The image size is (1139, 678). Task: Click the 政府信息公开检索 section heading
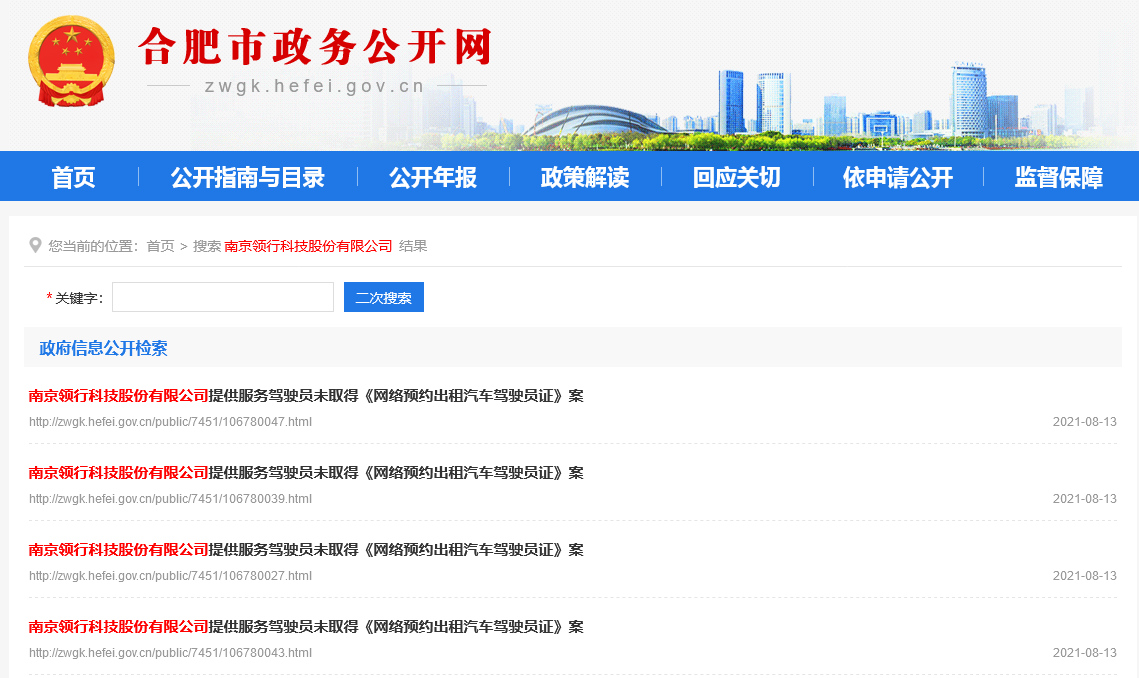pos(103,348)
